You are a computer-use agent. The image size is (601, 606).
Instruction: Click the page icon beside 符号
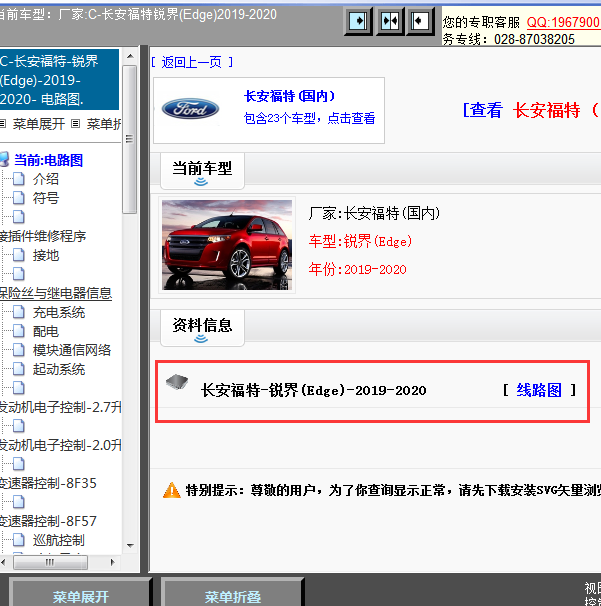tap(19, 198)
